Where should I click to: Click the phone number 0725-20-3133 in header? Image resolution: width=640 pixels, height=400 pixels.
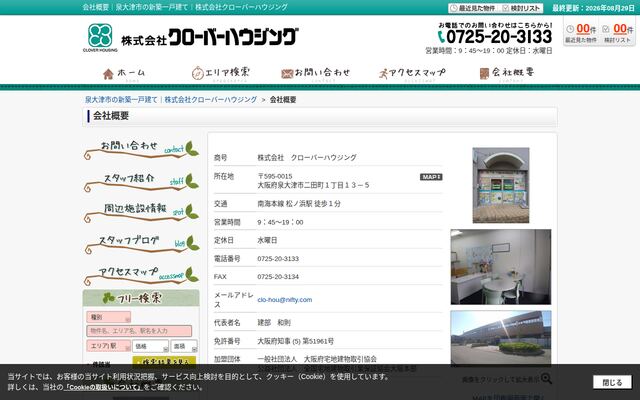point(495,37)
